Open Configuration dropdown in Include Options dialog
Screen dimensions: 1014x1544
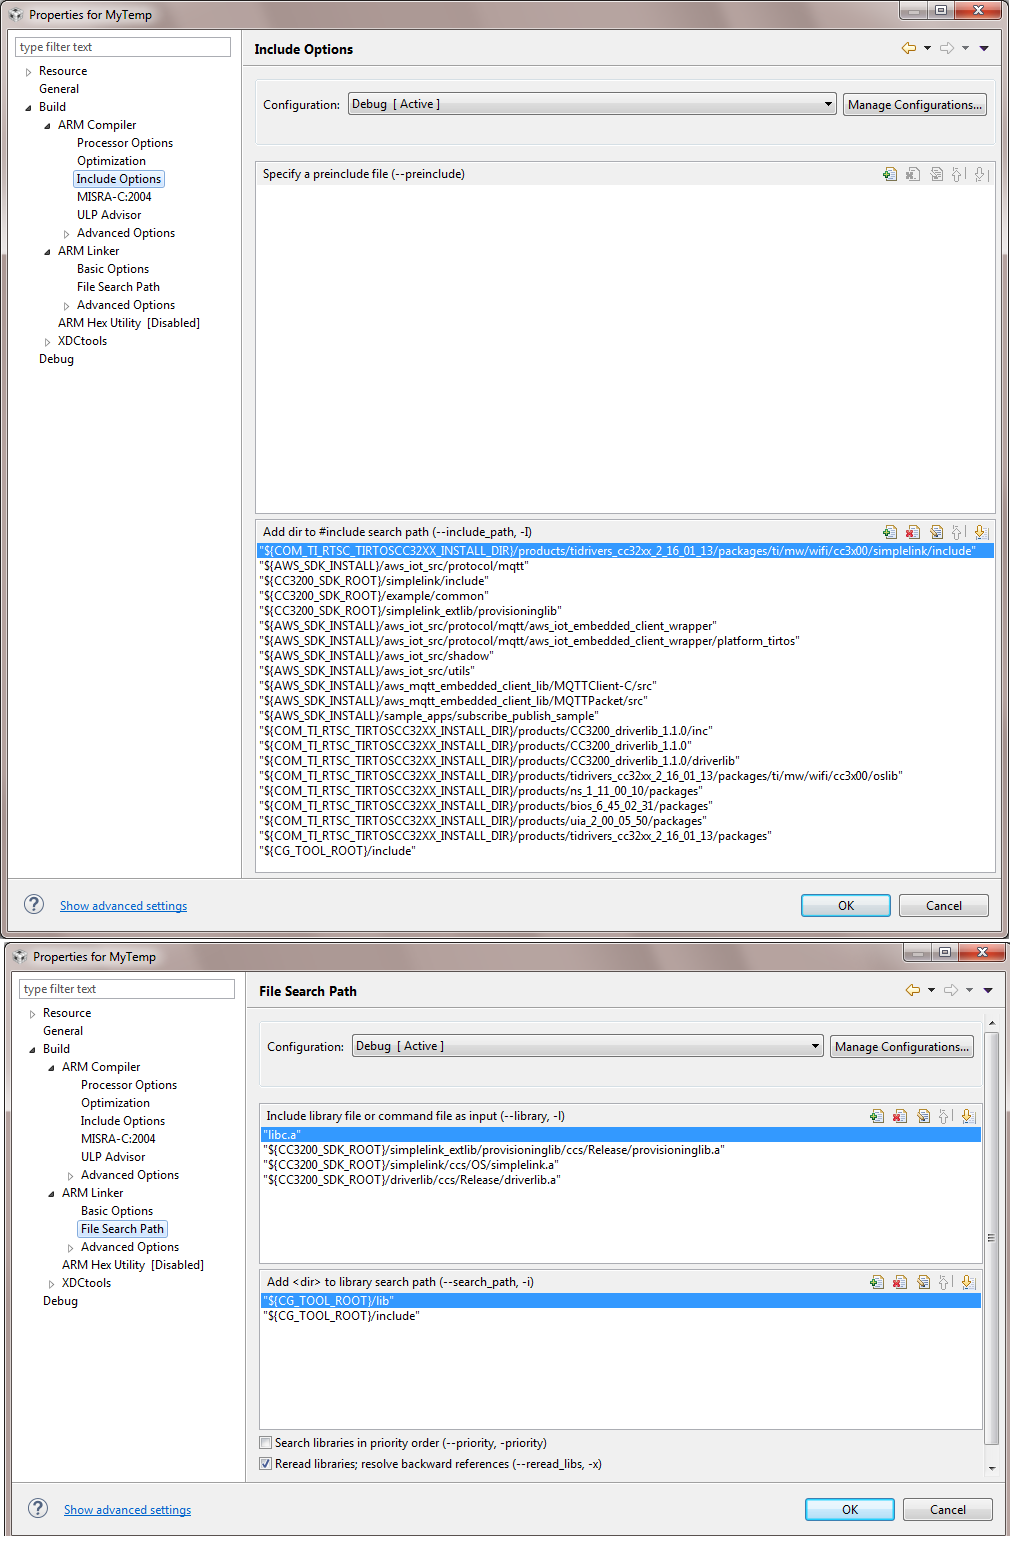[x=592, y=104]
